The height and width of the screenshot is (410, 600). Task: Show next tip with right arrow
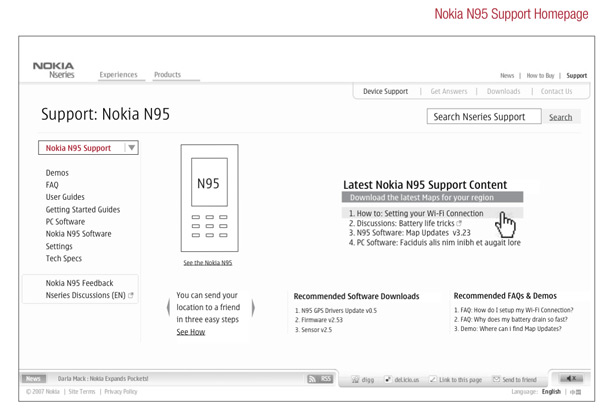253,307
